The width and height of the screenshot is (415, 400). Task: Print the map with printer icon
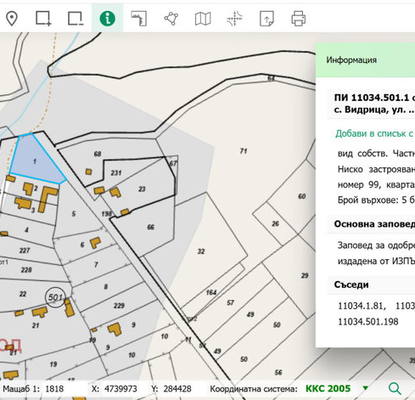tap(298, 18)
